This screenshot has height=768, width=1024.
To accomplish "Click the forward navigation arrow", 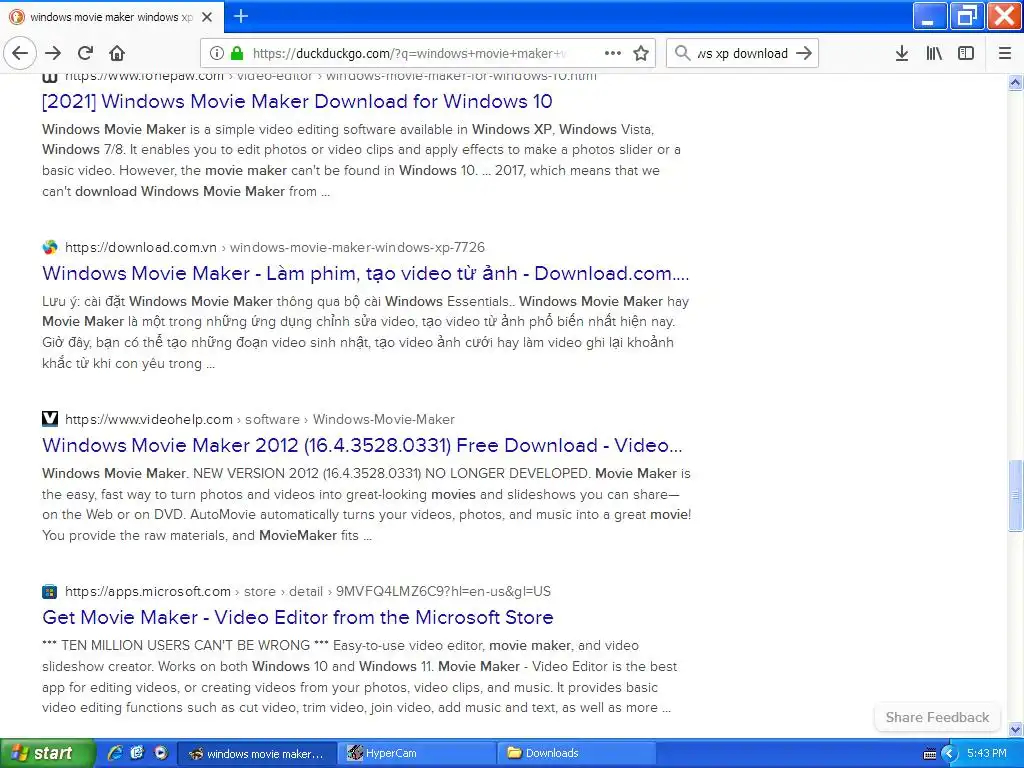I will click(x=53, y=53).
